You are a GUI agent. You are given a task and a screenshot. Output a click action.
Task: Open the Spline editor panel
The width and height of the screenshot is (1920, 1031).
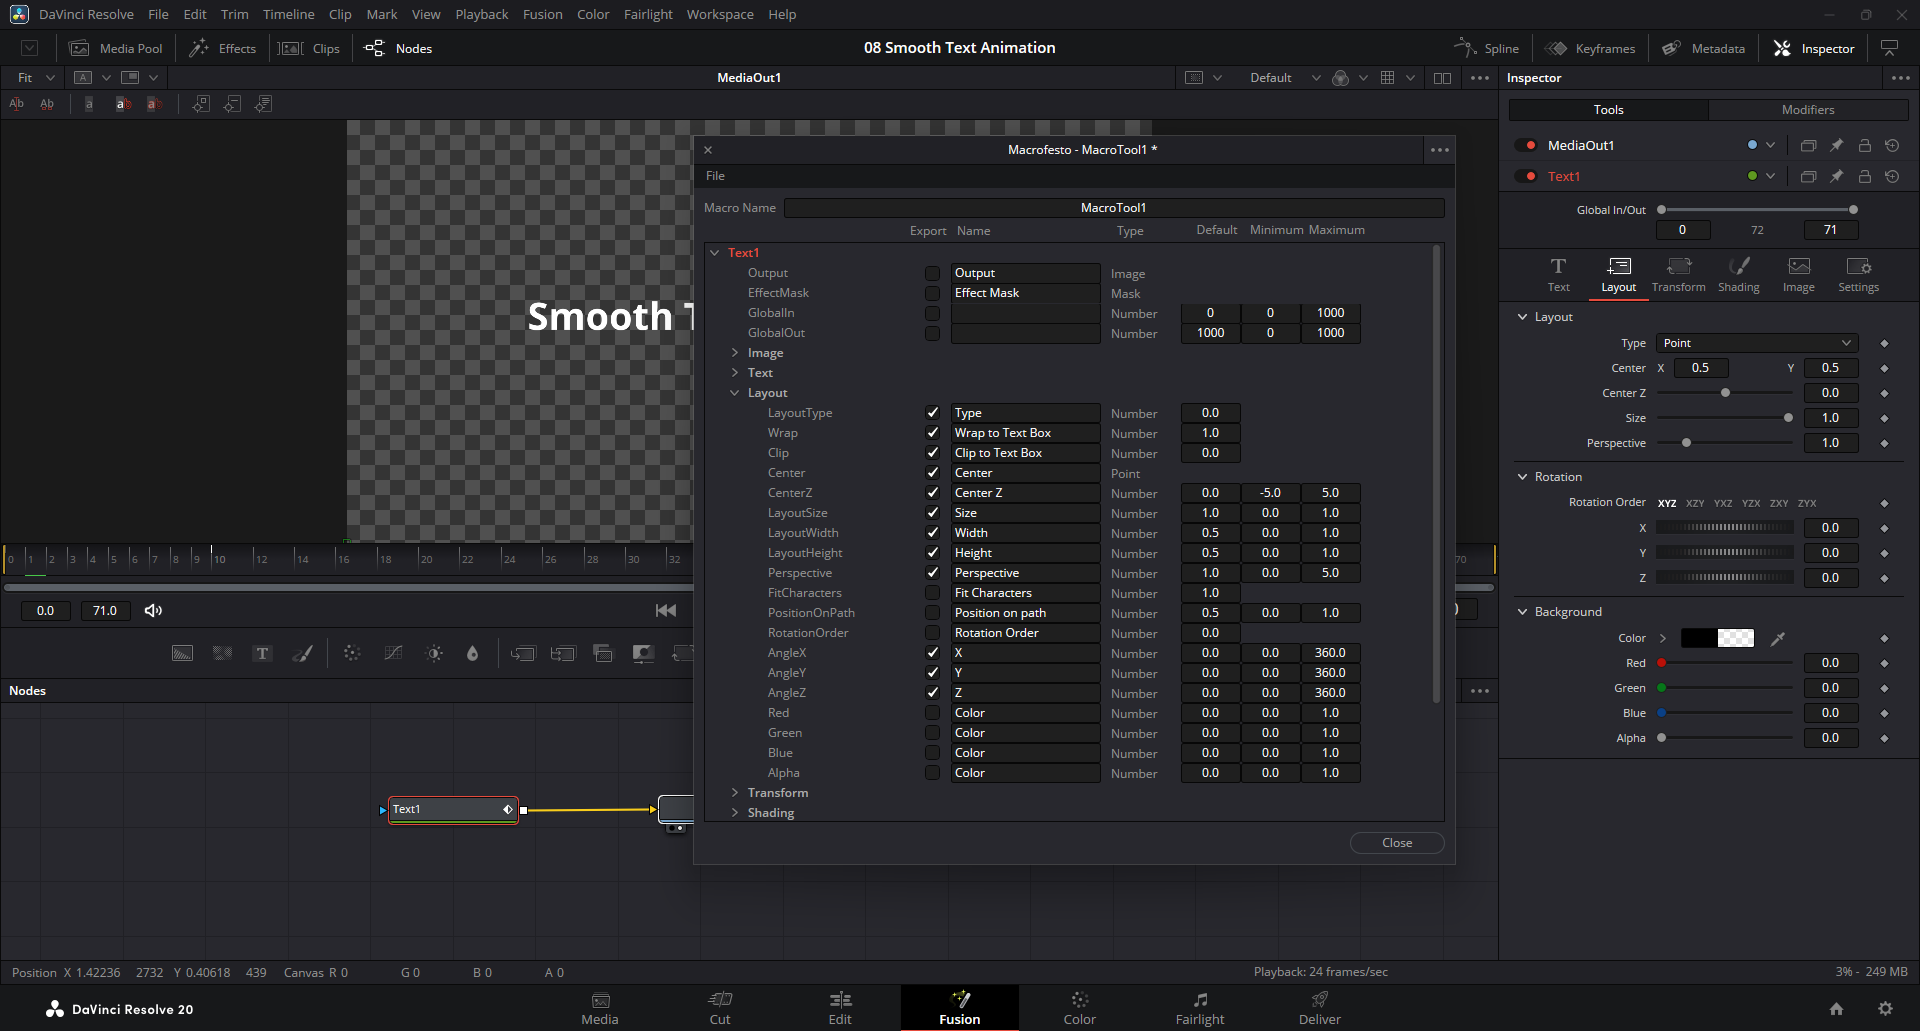coord(1486,48)
